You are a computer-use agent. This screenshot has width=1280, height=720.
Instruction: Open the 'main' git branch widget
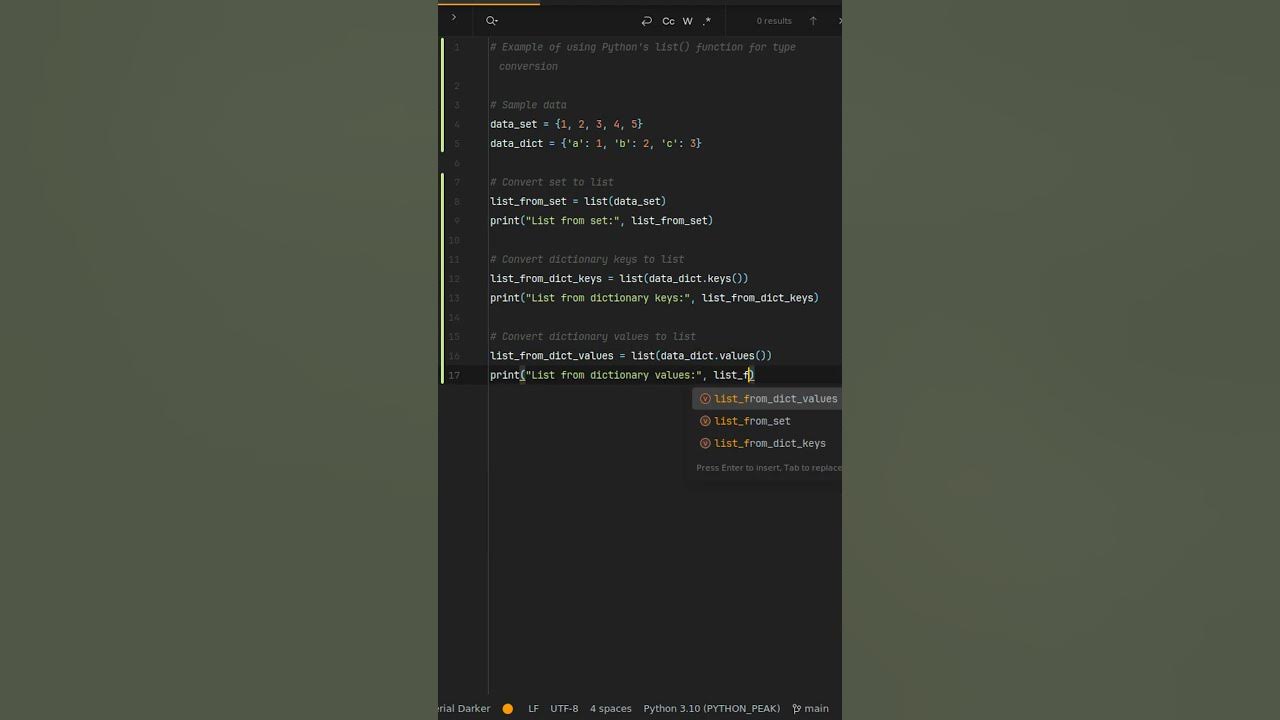pos(810,708)
